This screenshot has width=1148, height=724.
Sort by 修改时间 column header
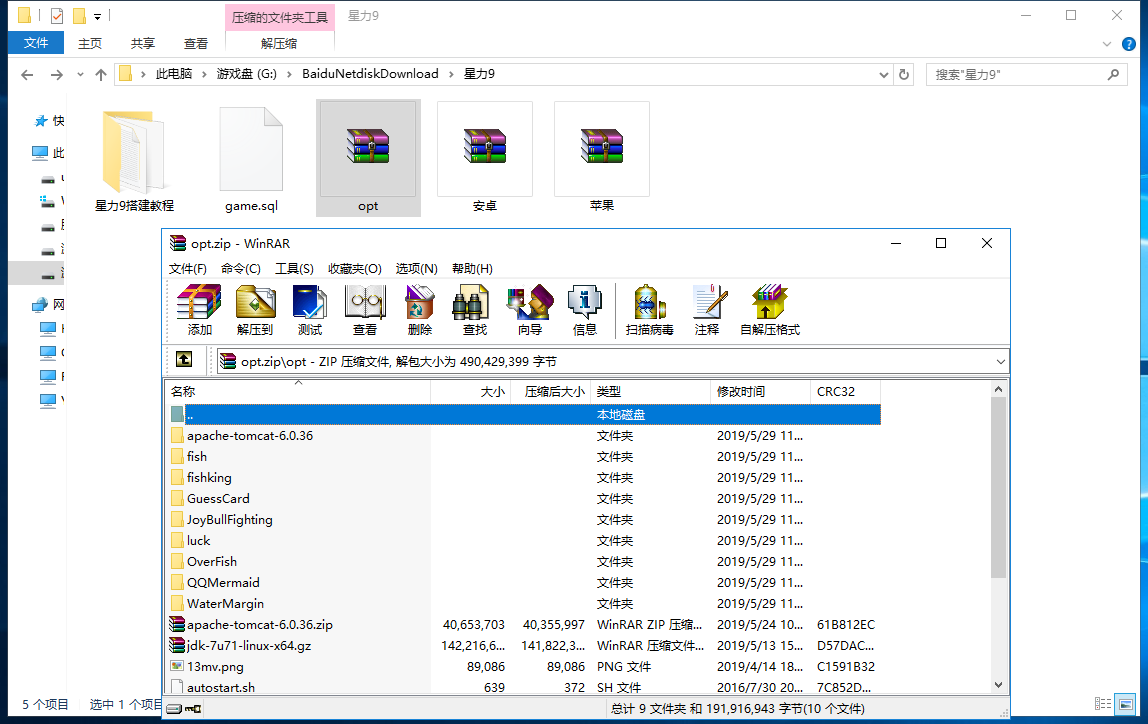(760, 392)
